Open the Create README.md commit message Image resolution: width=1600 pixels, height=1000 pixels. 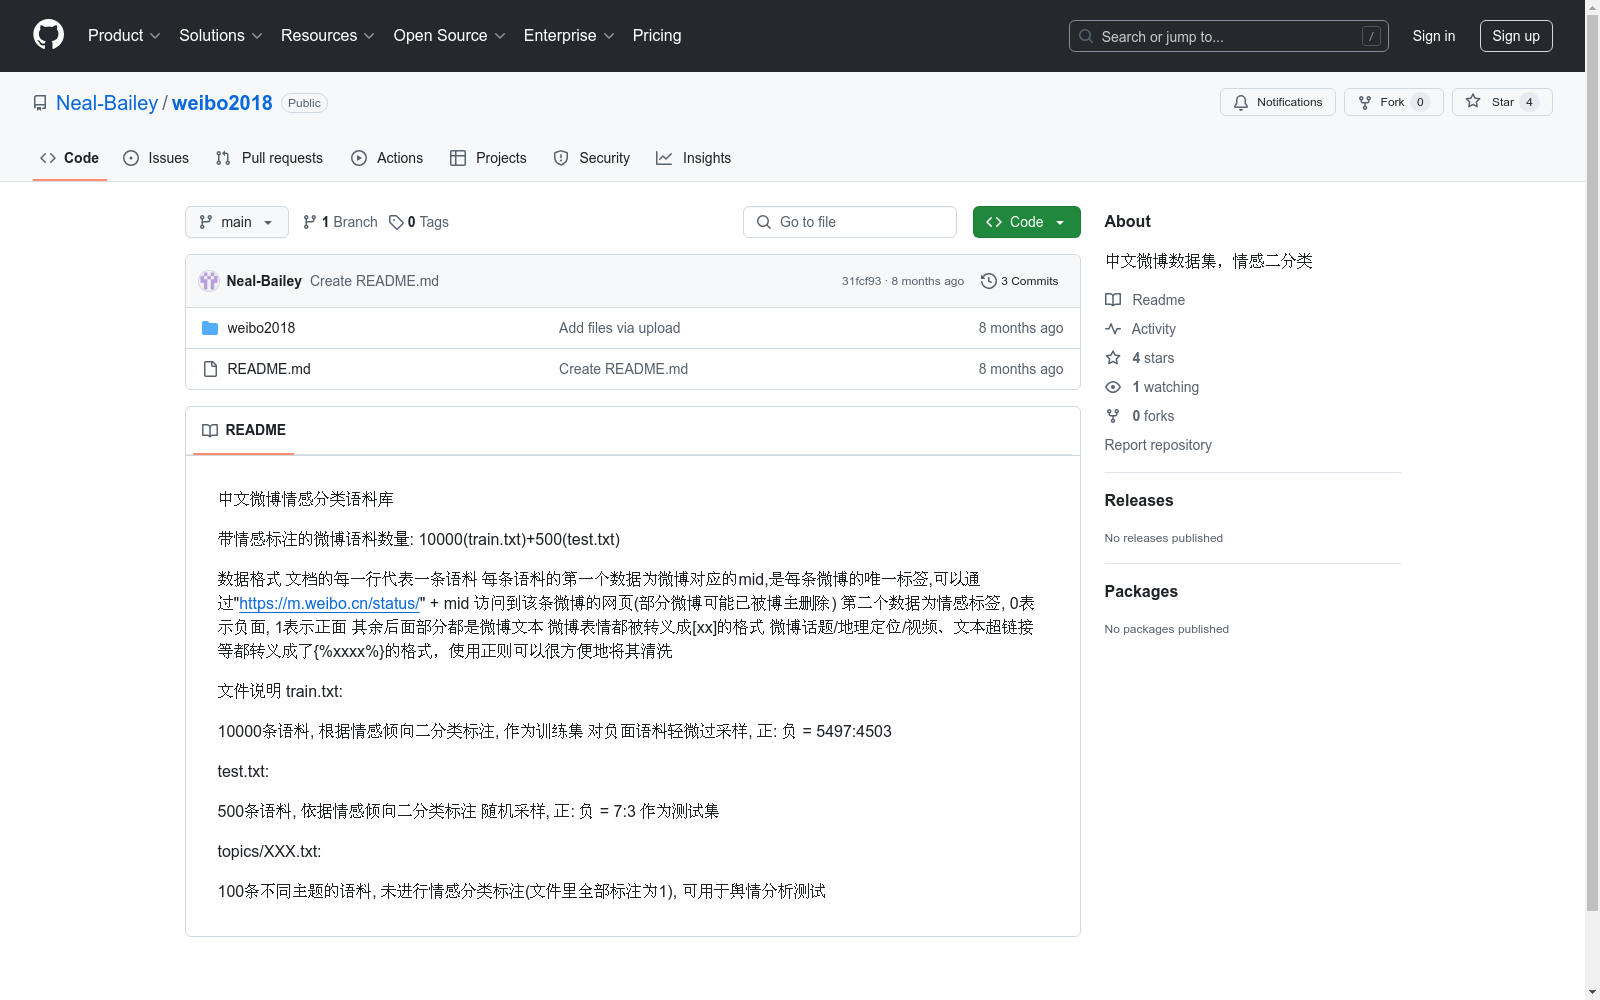tap(374, 281)
